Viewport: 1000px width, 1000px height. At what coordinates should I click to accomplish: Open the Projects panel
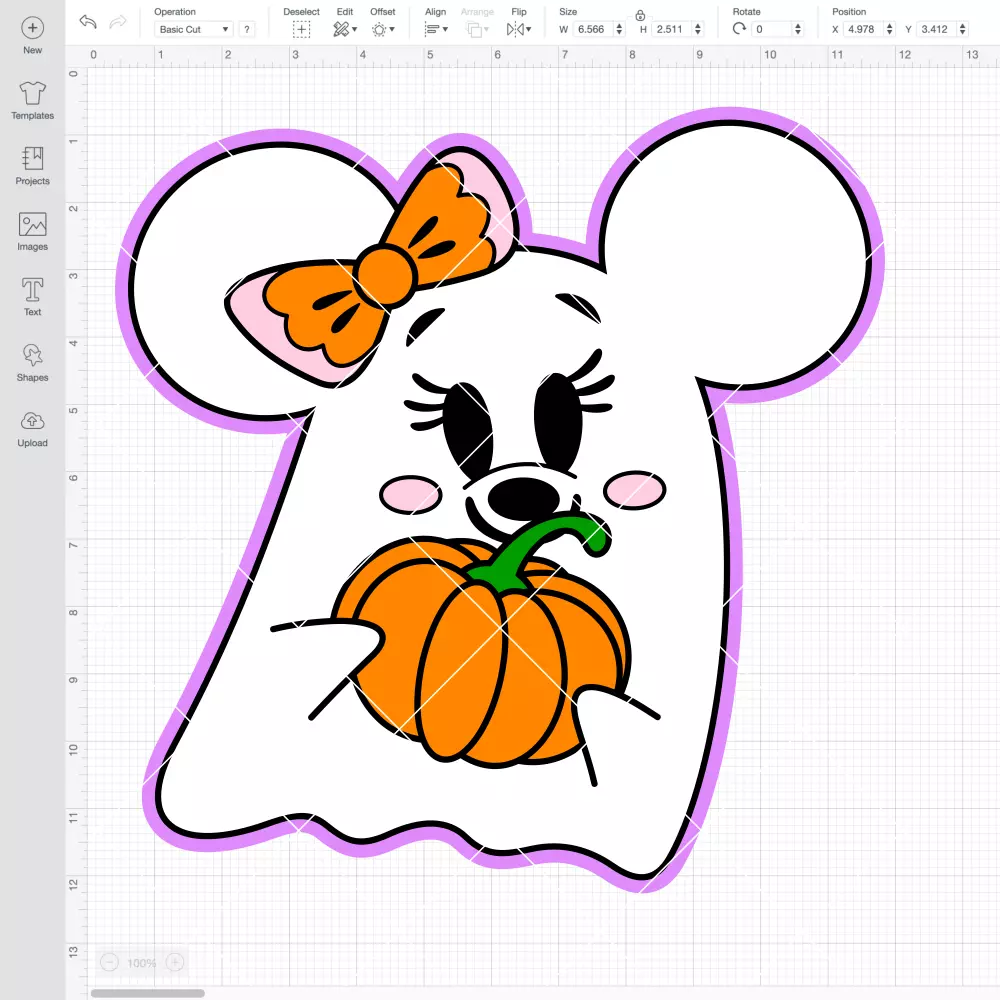click(x=33, y=166)
